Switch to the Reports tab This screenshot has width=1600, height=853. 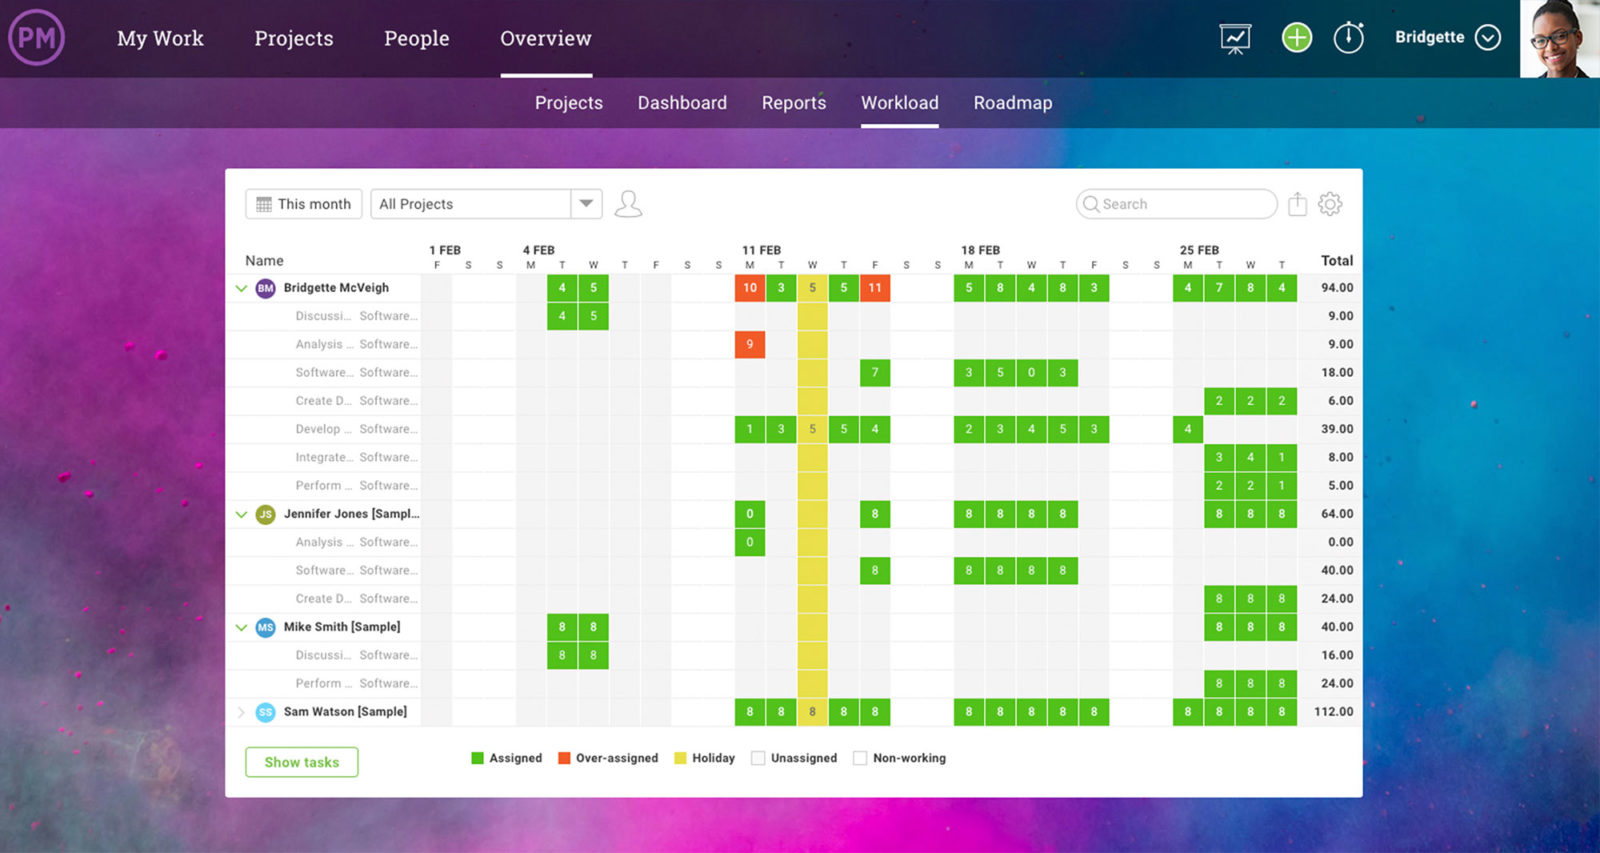pos(794,103)
